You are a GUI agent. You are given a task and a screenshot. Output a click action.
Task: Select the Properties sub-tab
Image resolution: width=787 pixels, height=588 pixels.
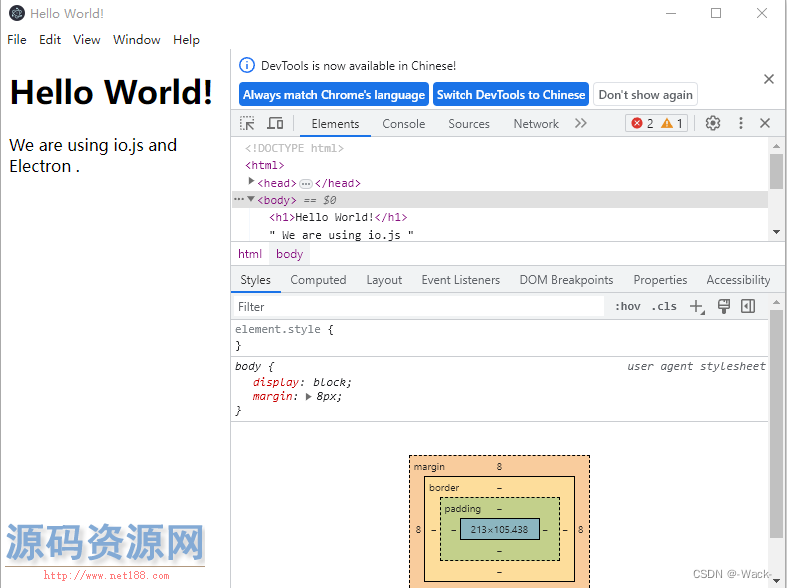click(x=660, y=280)
